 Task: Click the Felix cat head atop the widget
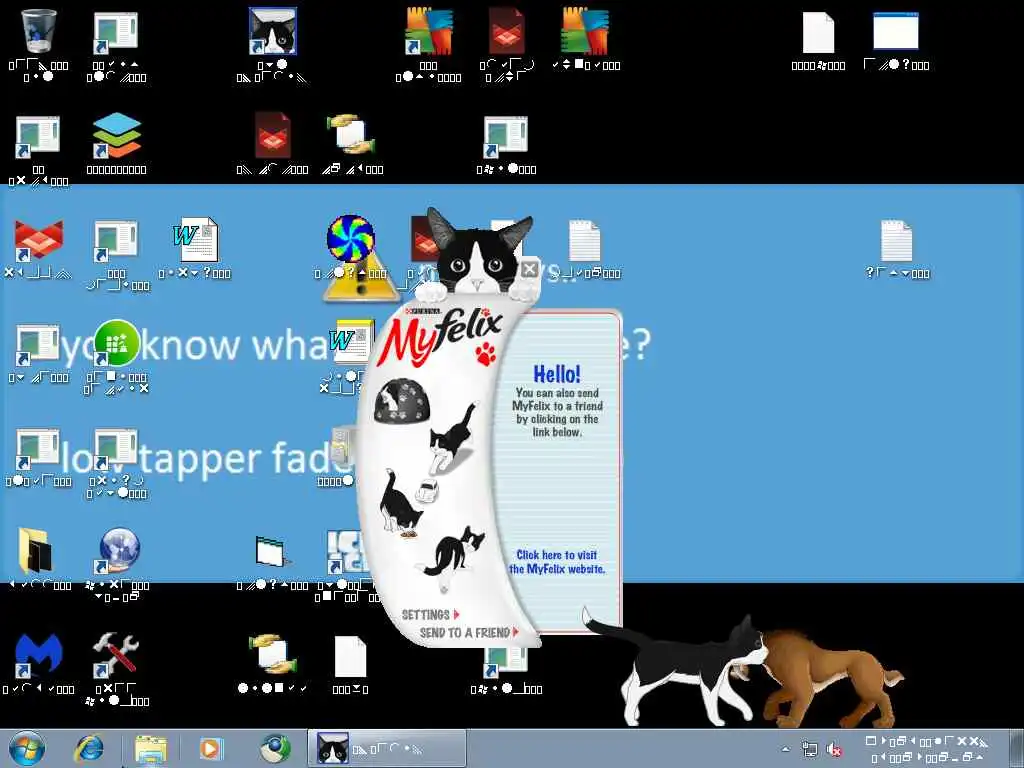pos(479,253)
